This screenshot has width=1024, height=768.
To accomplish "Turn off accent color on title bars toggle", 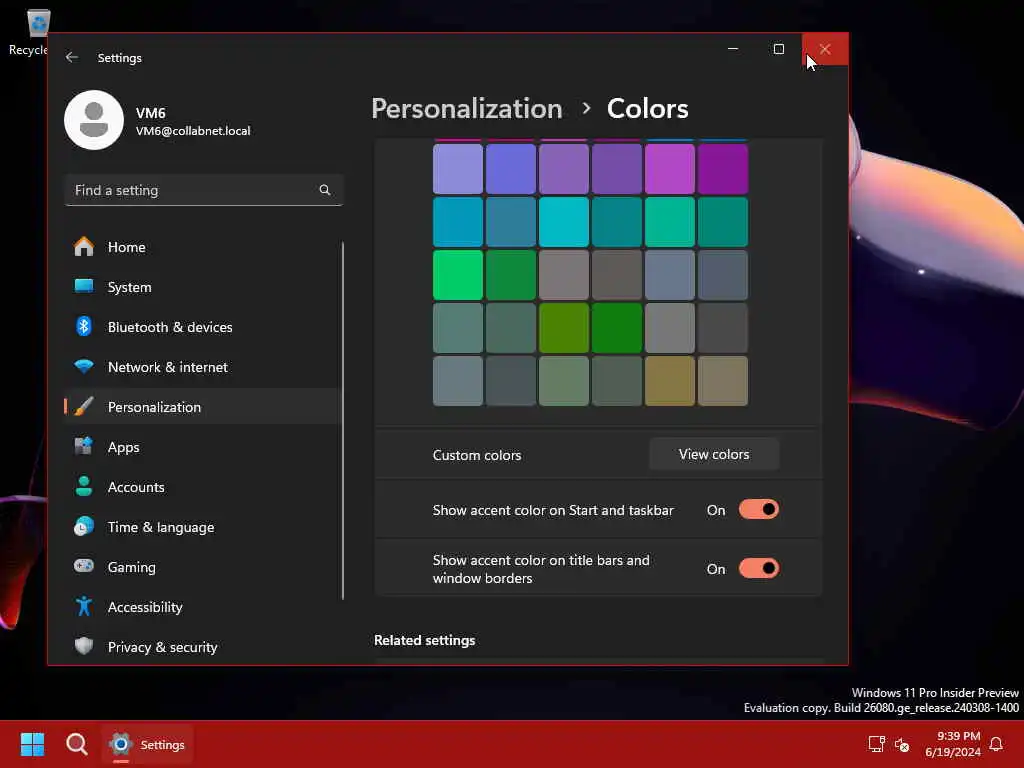I will [x=759, y=568].
